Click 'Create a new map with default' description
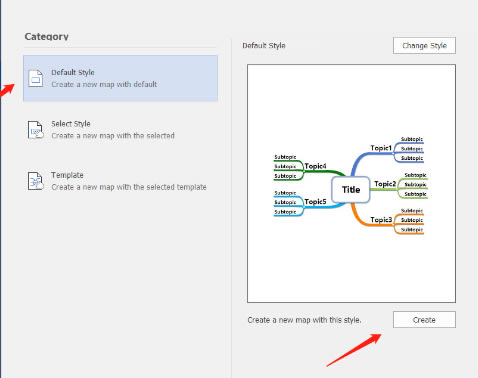 click(x=104, y=84)
